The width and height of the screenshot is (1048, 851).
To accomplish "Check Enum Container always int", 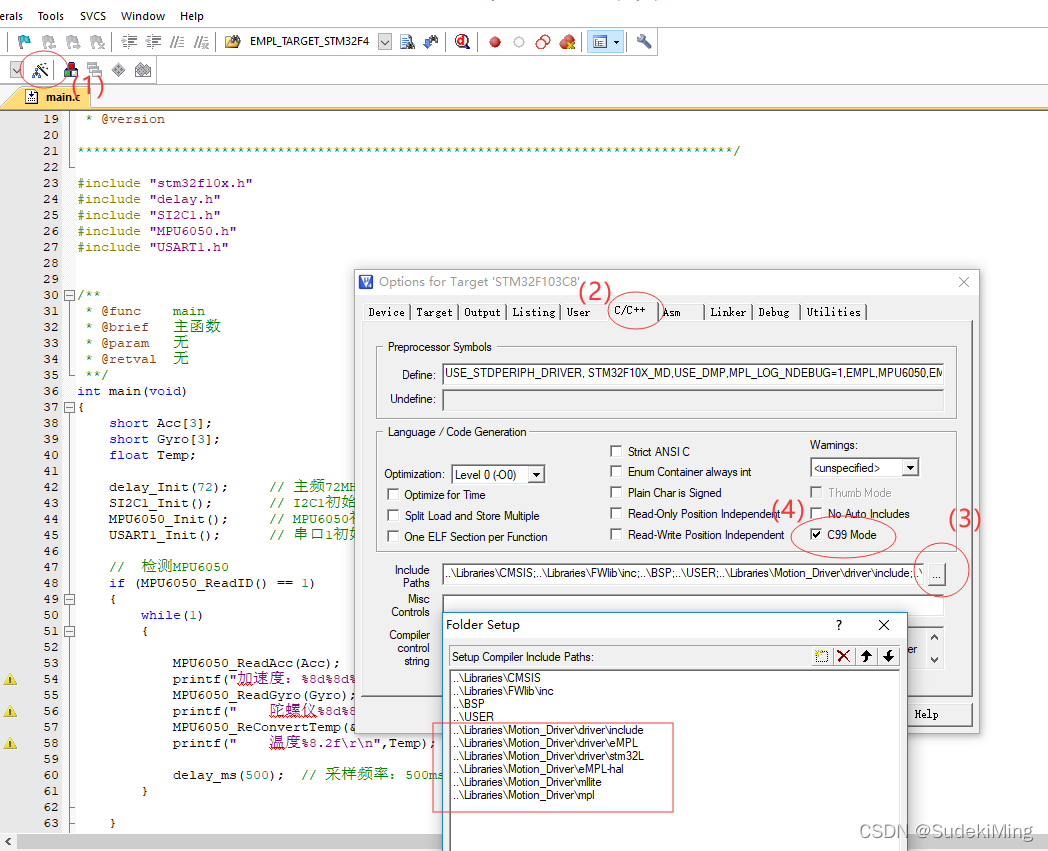I will coord(616,471).
